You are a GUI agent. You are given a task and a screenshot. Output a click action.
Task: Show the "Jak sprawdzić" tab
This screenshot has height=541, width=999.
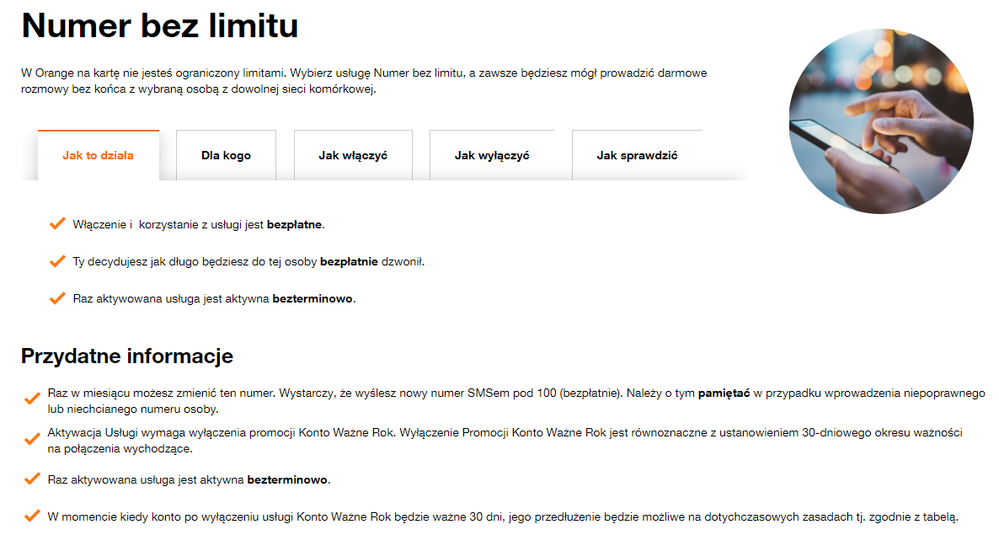click(638, 156)
